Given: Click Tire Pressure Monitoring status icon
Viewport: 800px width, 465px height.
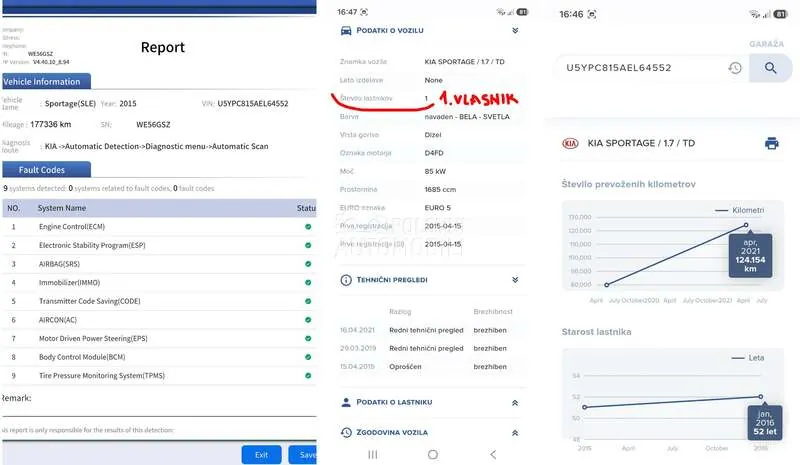Looking at the screenshot, I should (x=308, y=376).
